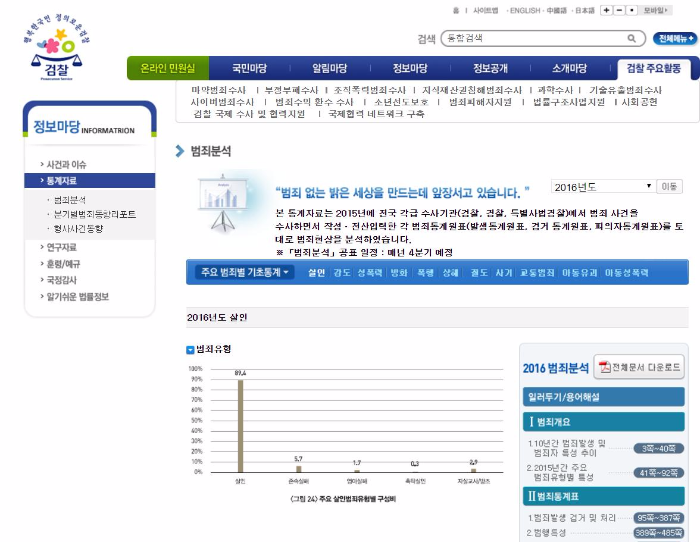
Task: Open the 국민마당 menu
Action: (249, 68)
